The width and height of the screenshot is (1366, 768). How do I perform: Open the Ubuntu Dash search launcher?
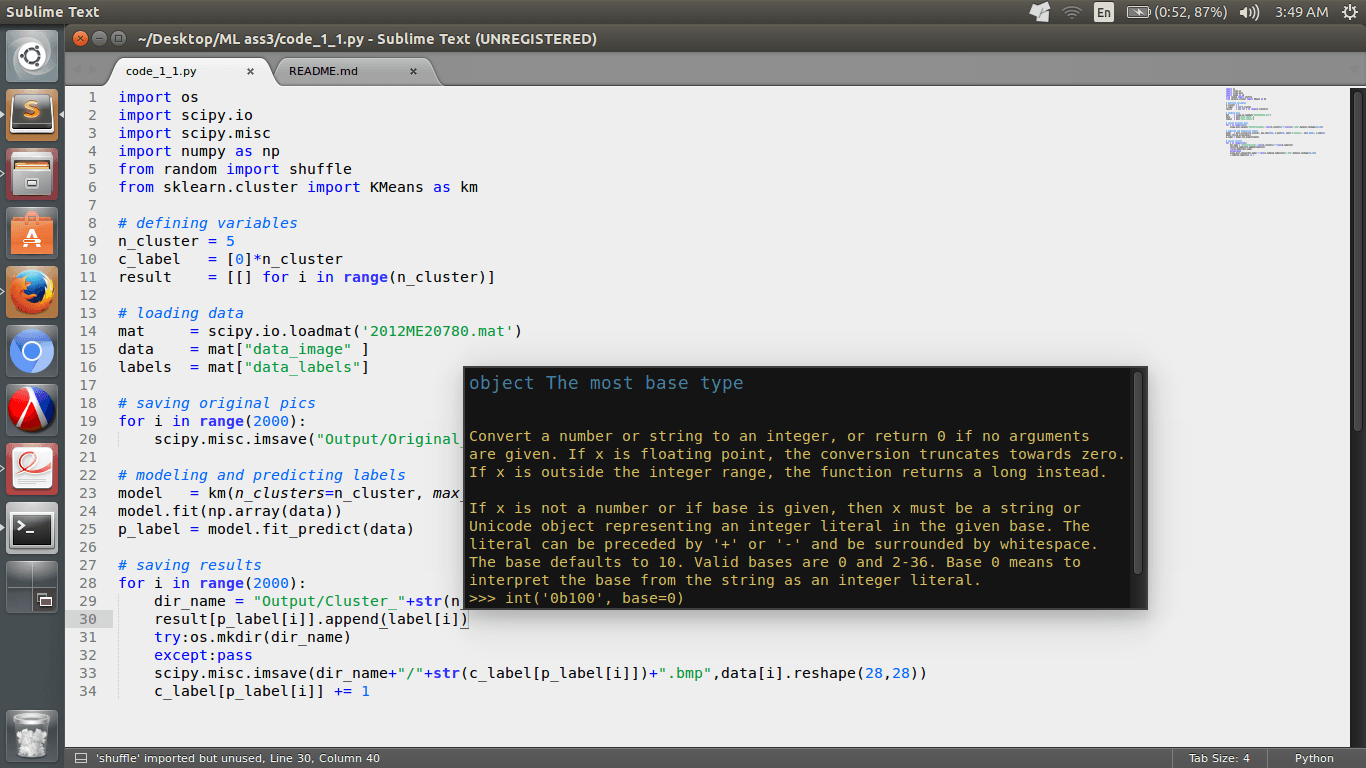[x=32, y=56]
